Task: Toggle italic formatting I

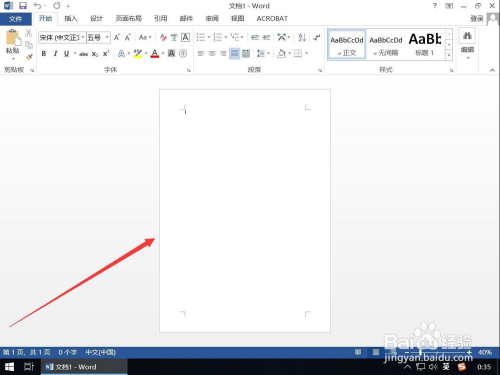Action: click(x=55, y=53)
